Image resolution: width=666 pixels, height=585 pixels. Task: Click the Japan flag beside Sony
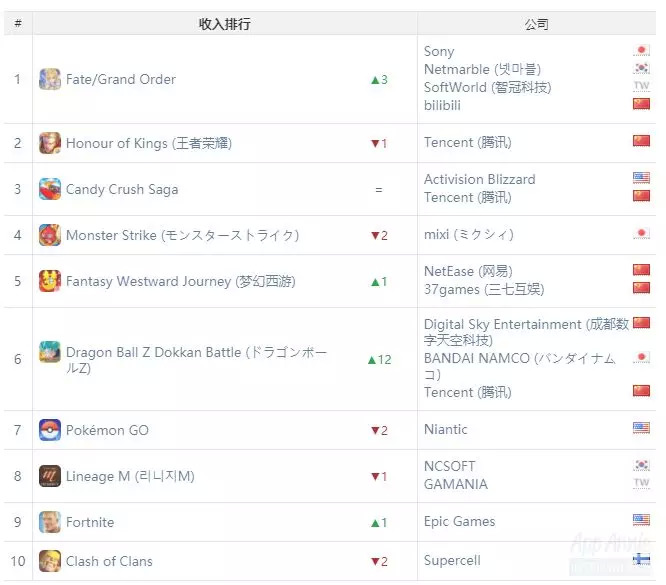pyautogui.click(x=641, y=51)
